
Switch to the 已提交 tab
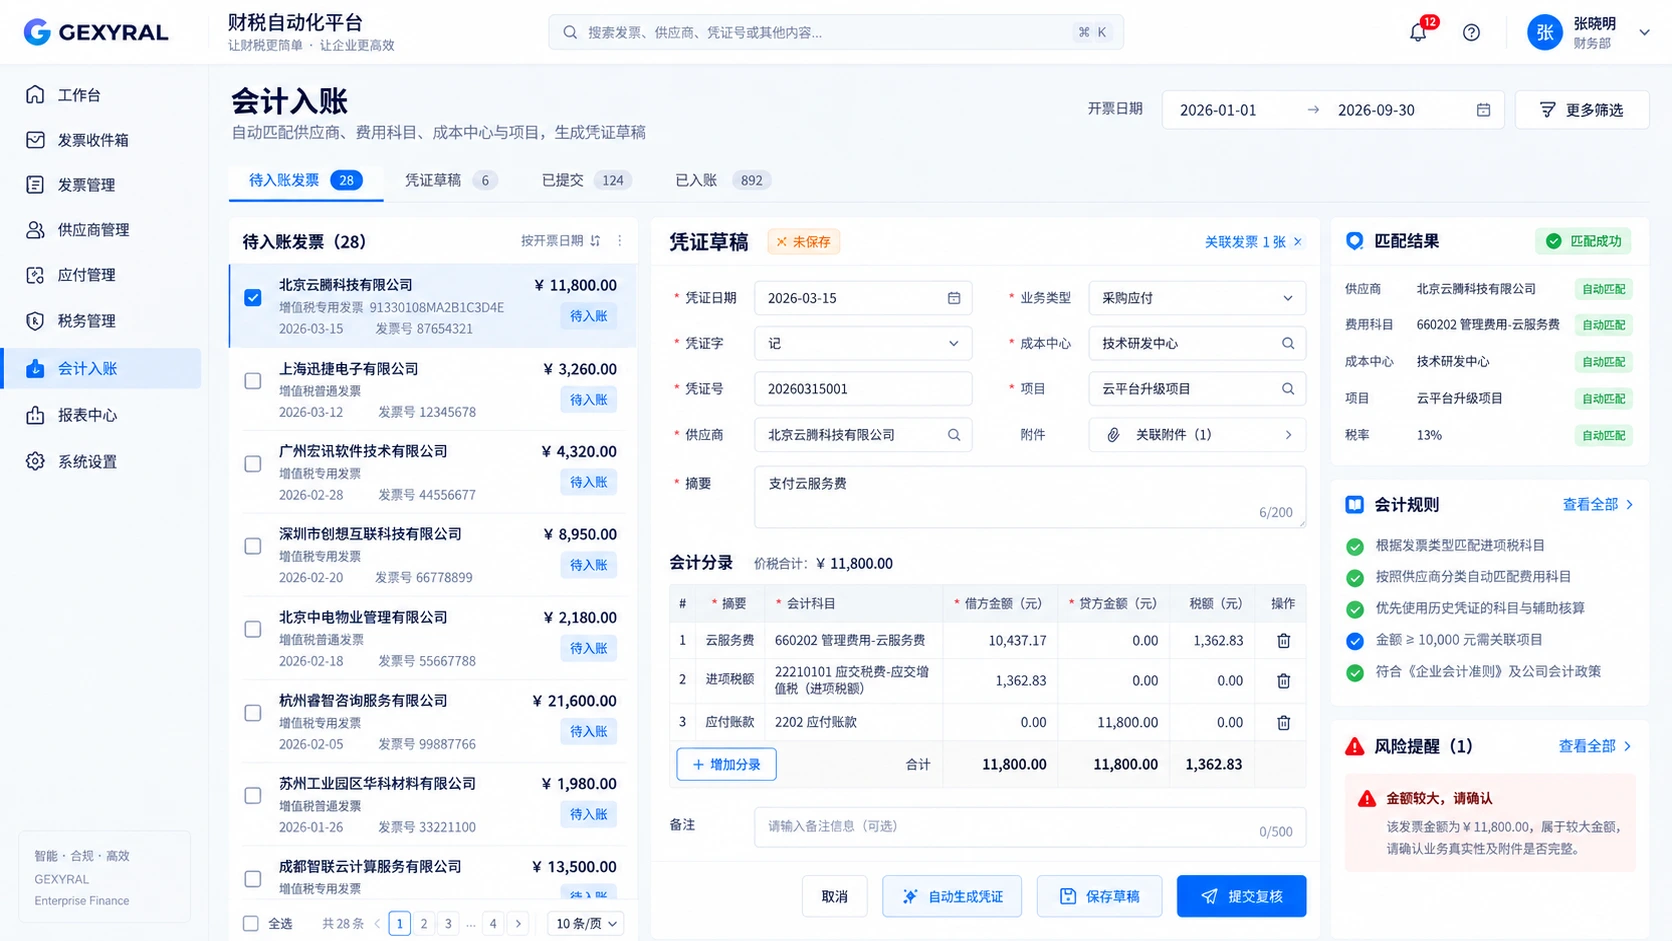pyautogui.click(x=587, y=180)
